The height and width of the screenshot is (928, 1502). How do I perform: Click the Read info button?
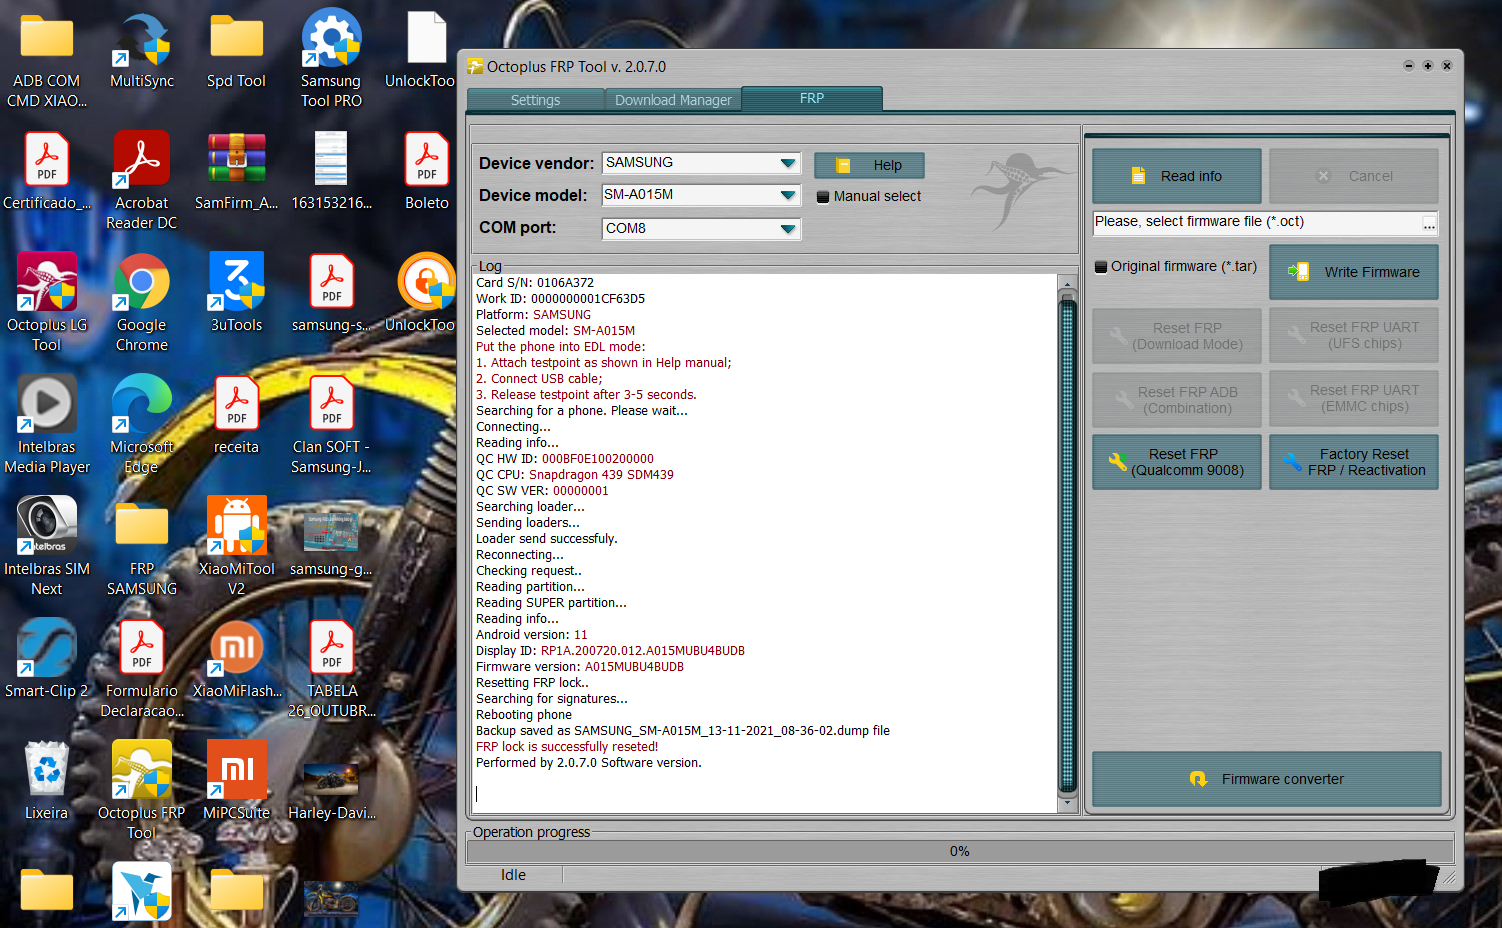[1177, 176]
